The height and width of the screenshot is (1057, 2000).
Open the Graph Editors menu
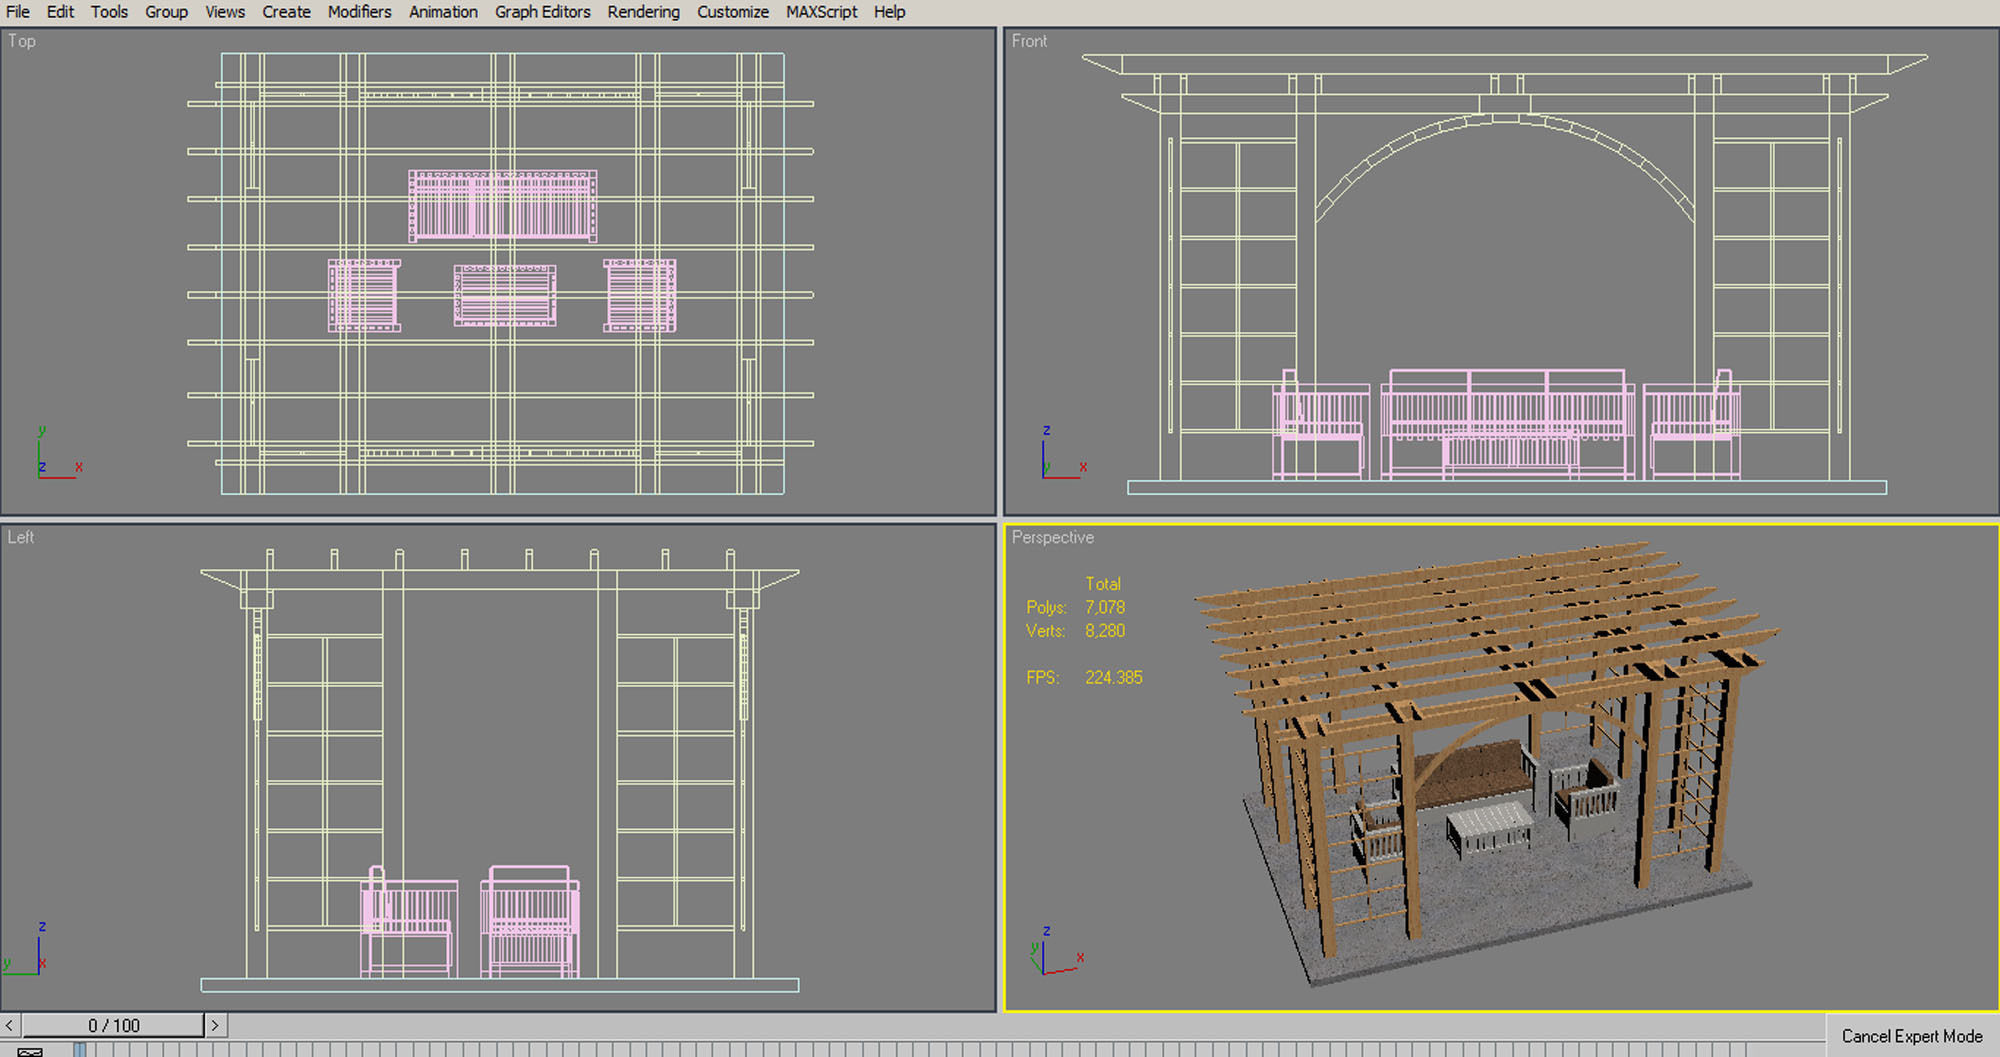click(542, 12)
